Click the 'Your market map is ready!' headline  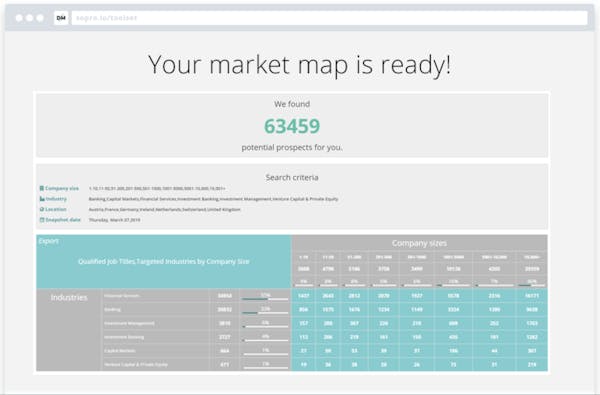coord(300,64)
